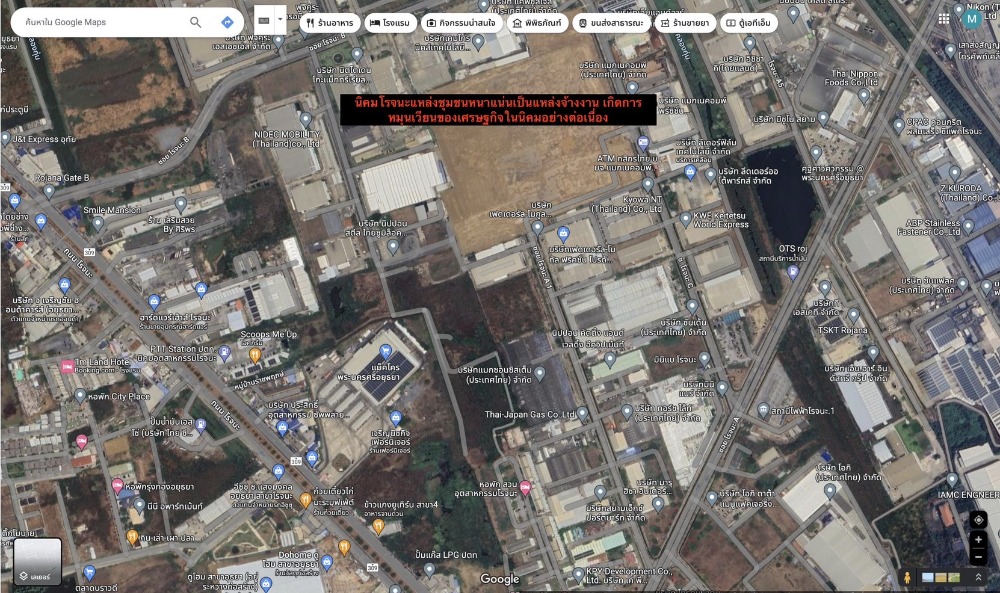Open the Google apps grid
This screenshot has width=1000, height=593.
[944, 18]
